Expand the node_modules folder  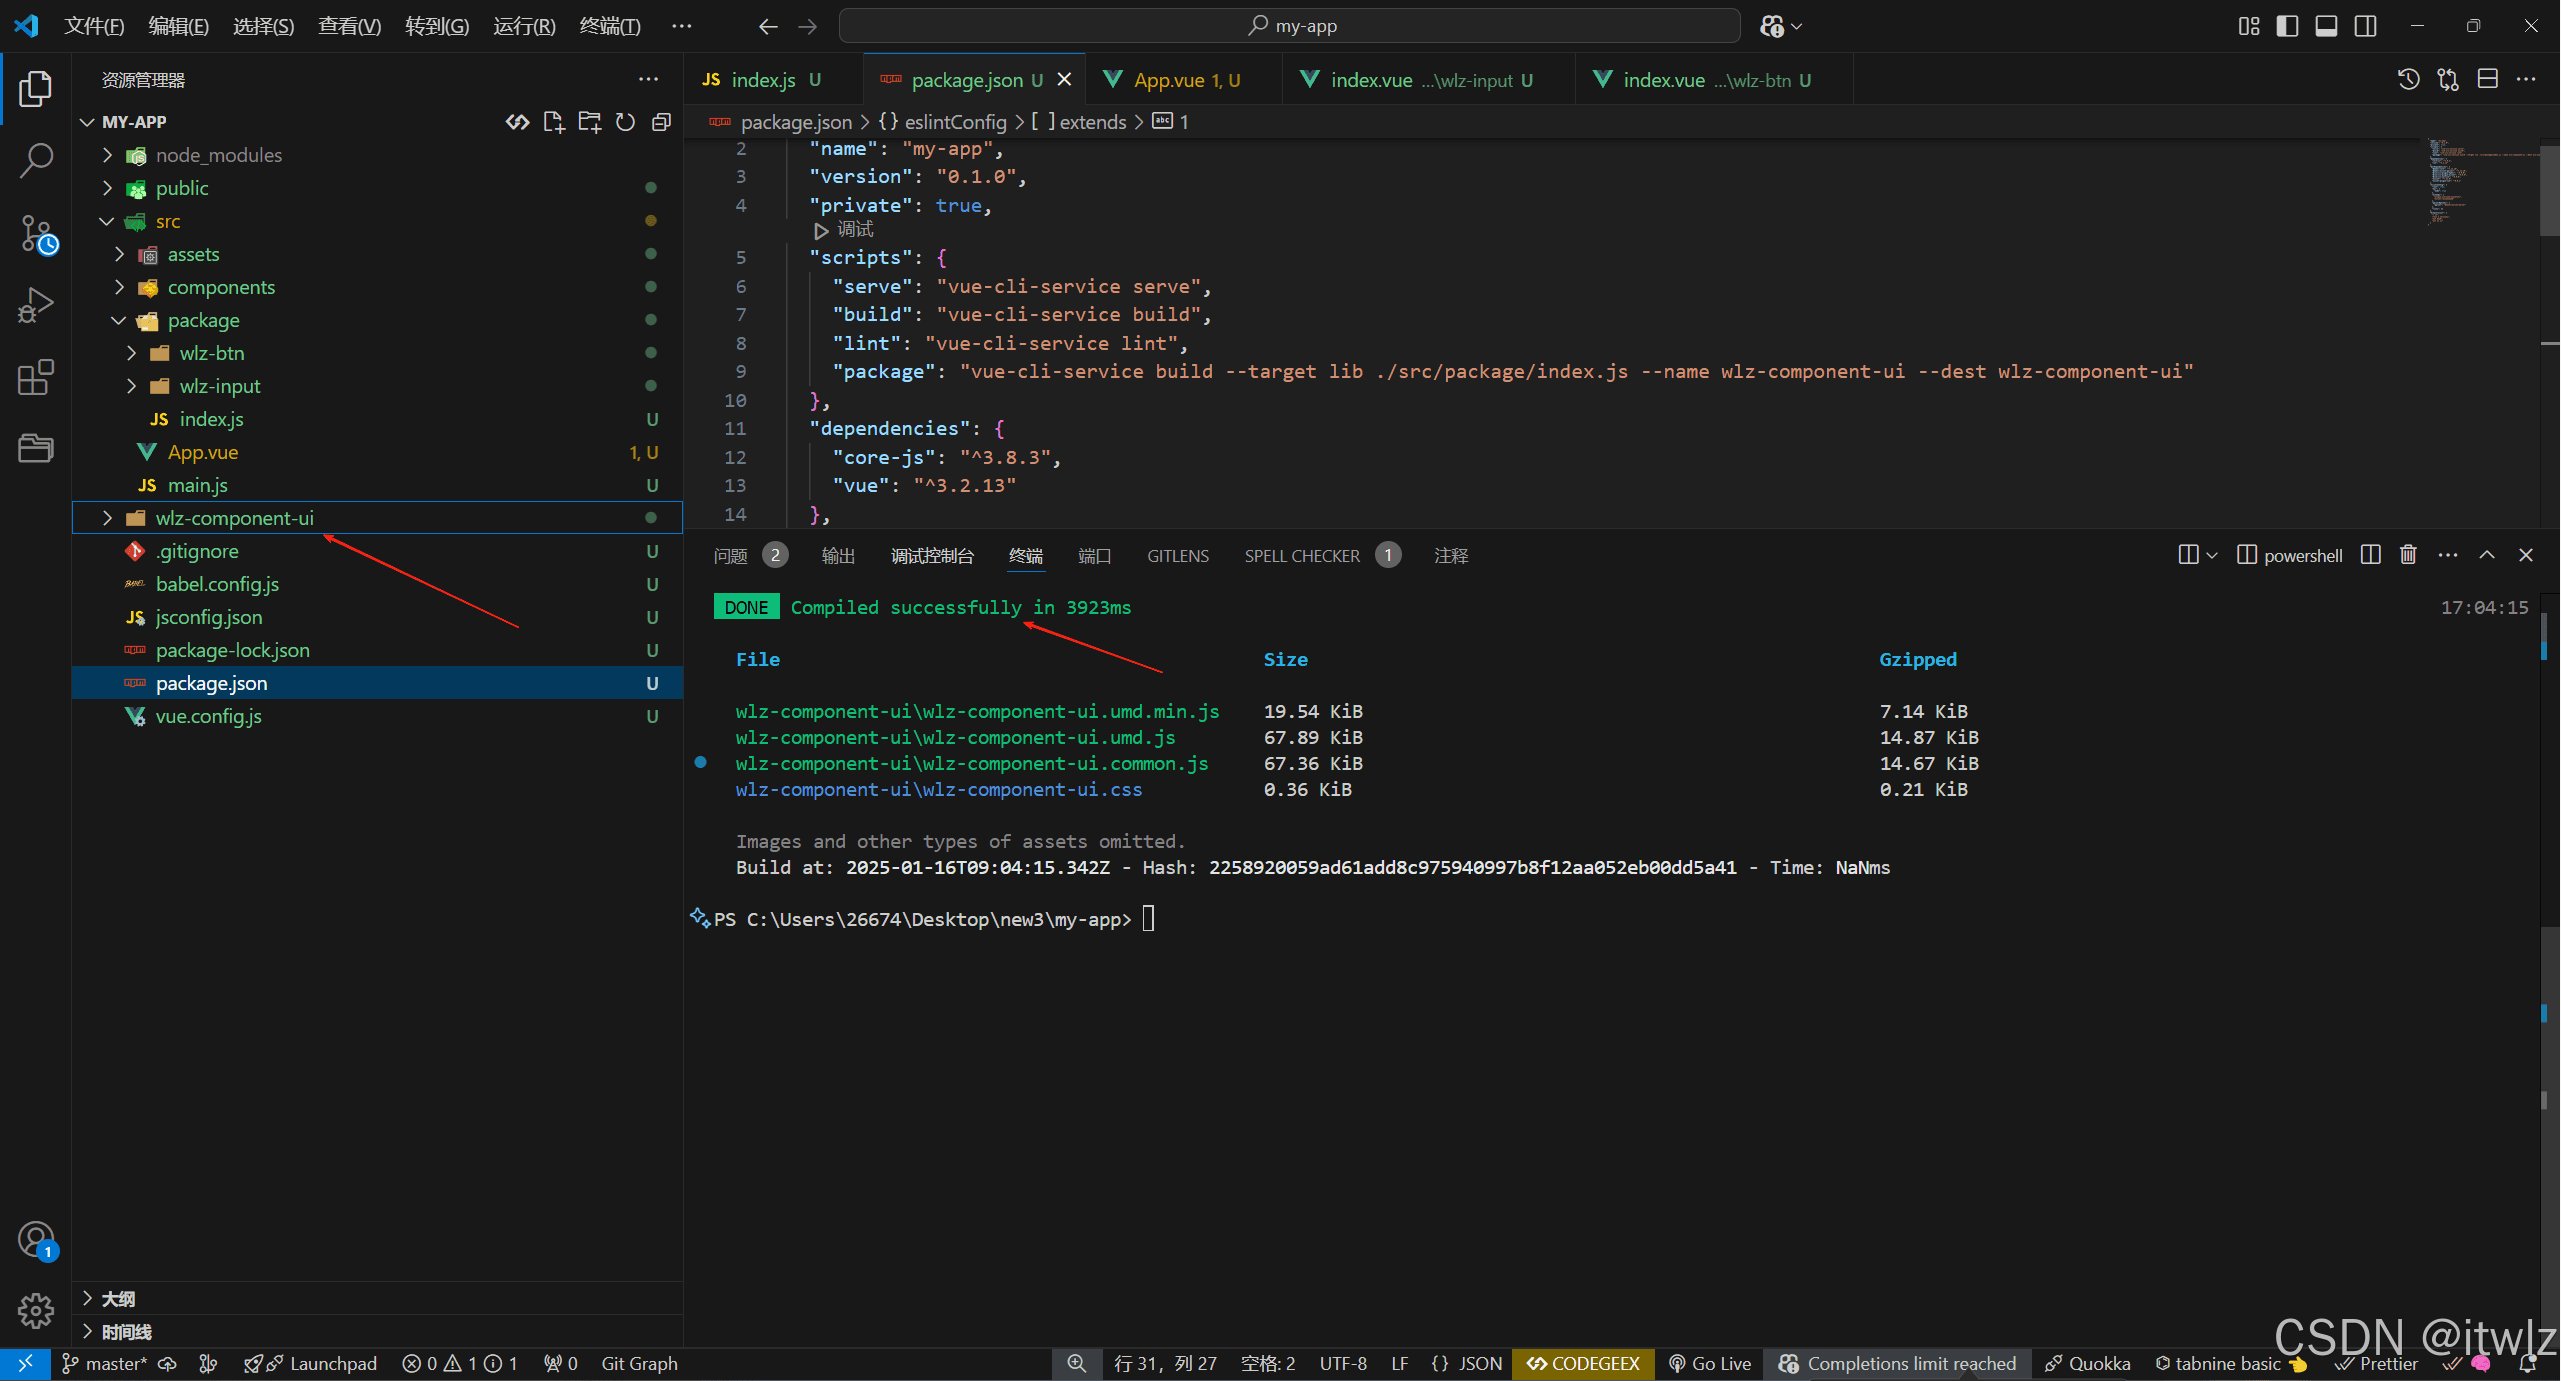pos(218,155)
